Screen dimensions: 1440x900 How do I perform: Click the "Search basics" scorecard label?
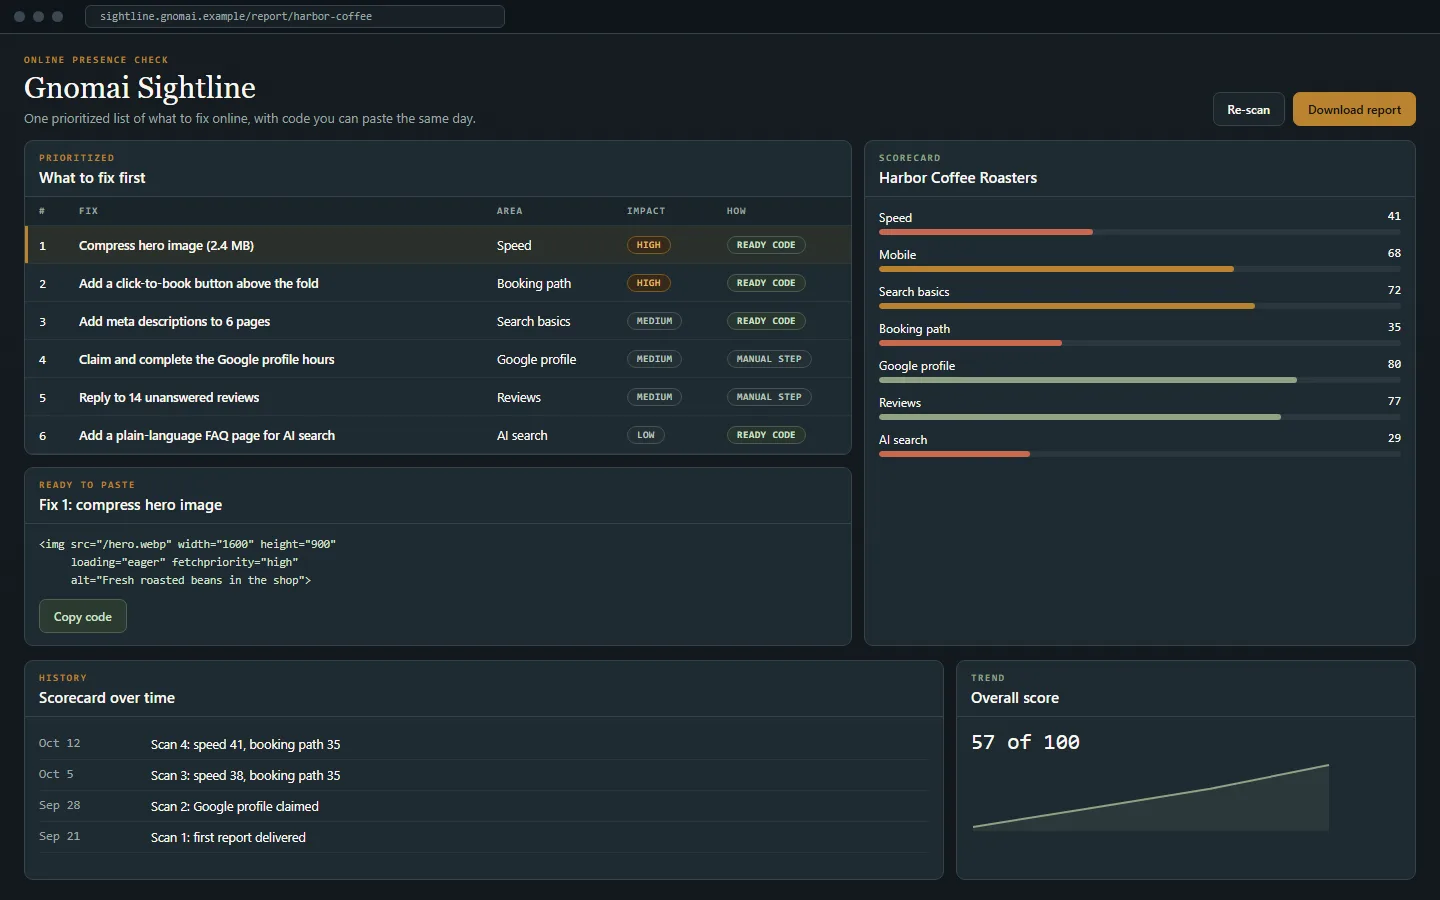914,292
